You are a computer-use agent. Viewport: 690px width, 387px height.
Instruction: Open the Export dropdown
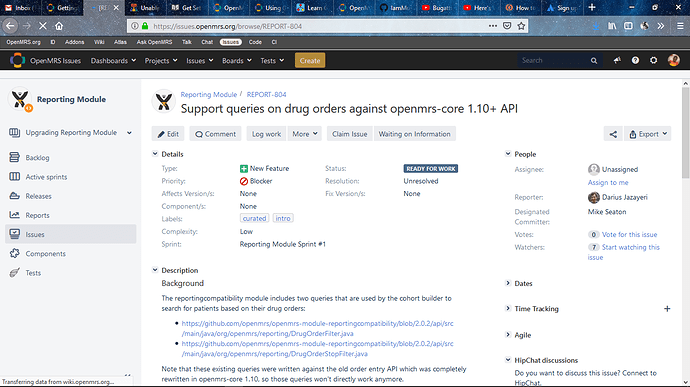click(648, 134)
